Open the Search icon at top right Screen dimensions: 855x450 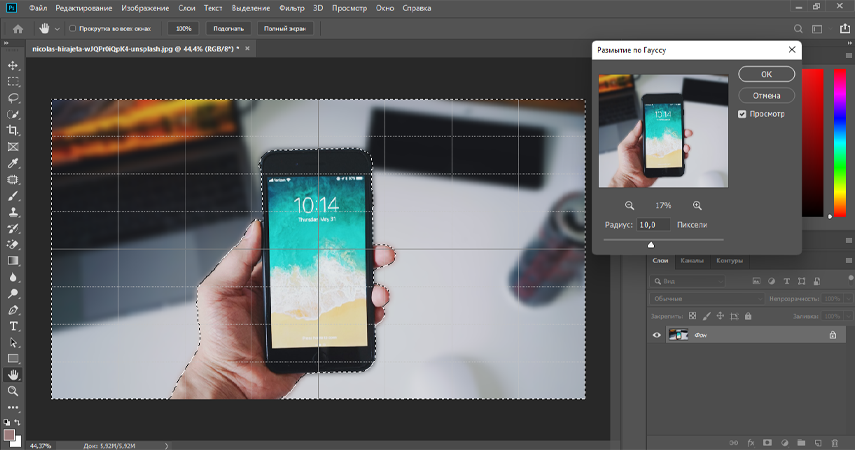pos(798,29)
